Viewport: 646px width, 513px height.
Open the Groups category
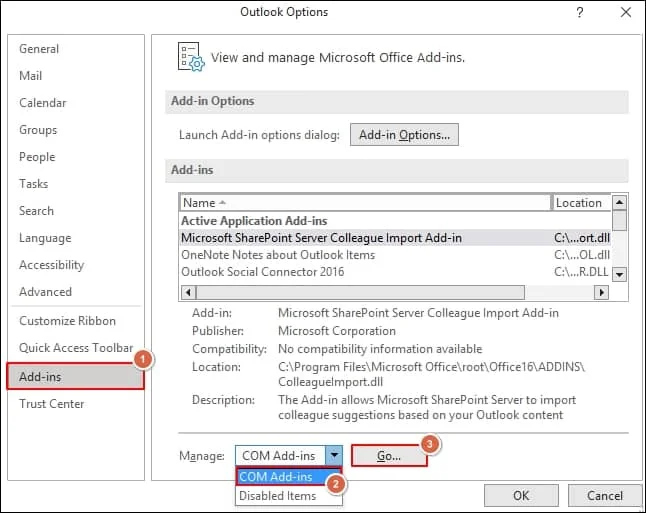point(38,130)
